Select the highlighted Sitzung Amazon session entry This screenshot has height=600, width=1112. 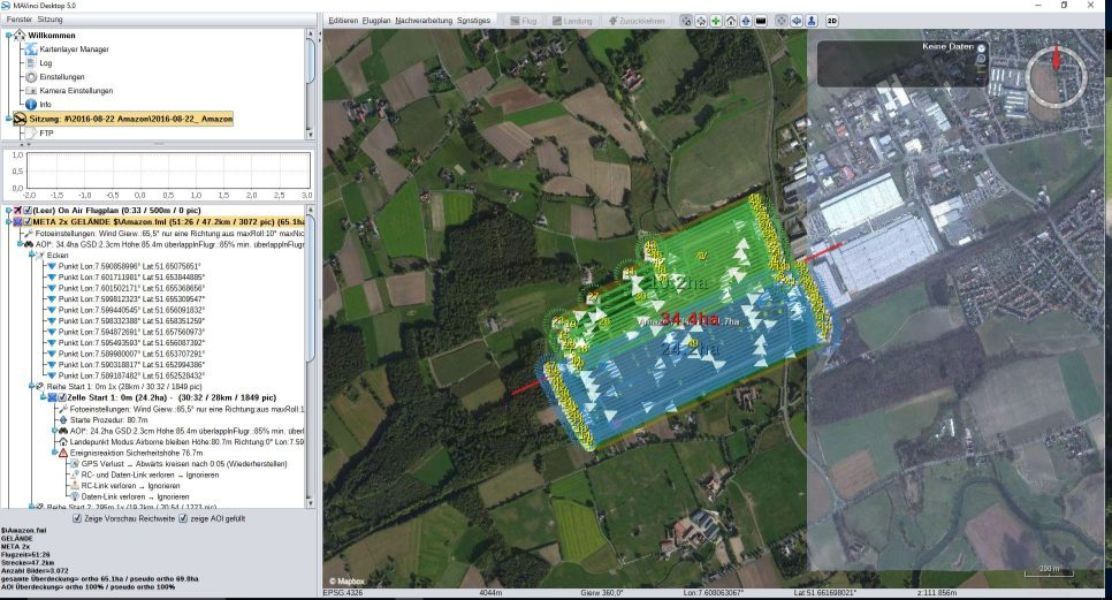click(140, 117)
